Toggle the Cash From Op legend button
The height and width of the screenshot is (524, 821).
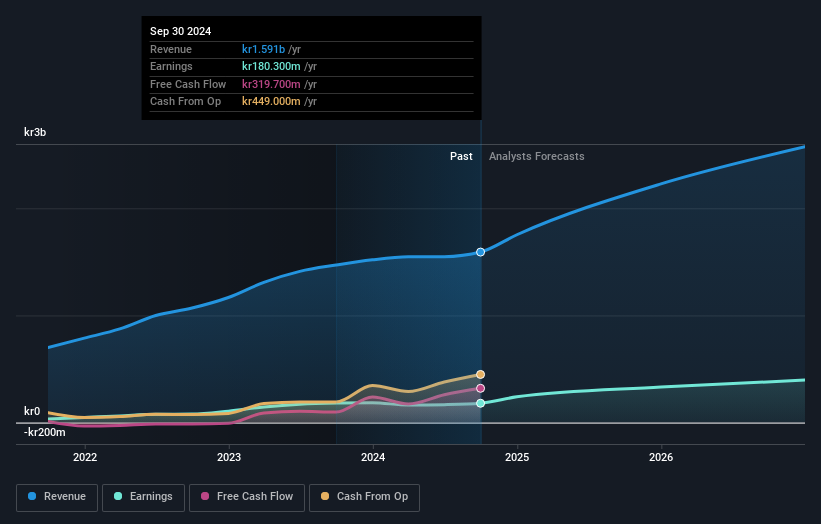(x=364, y=497)
